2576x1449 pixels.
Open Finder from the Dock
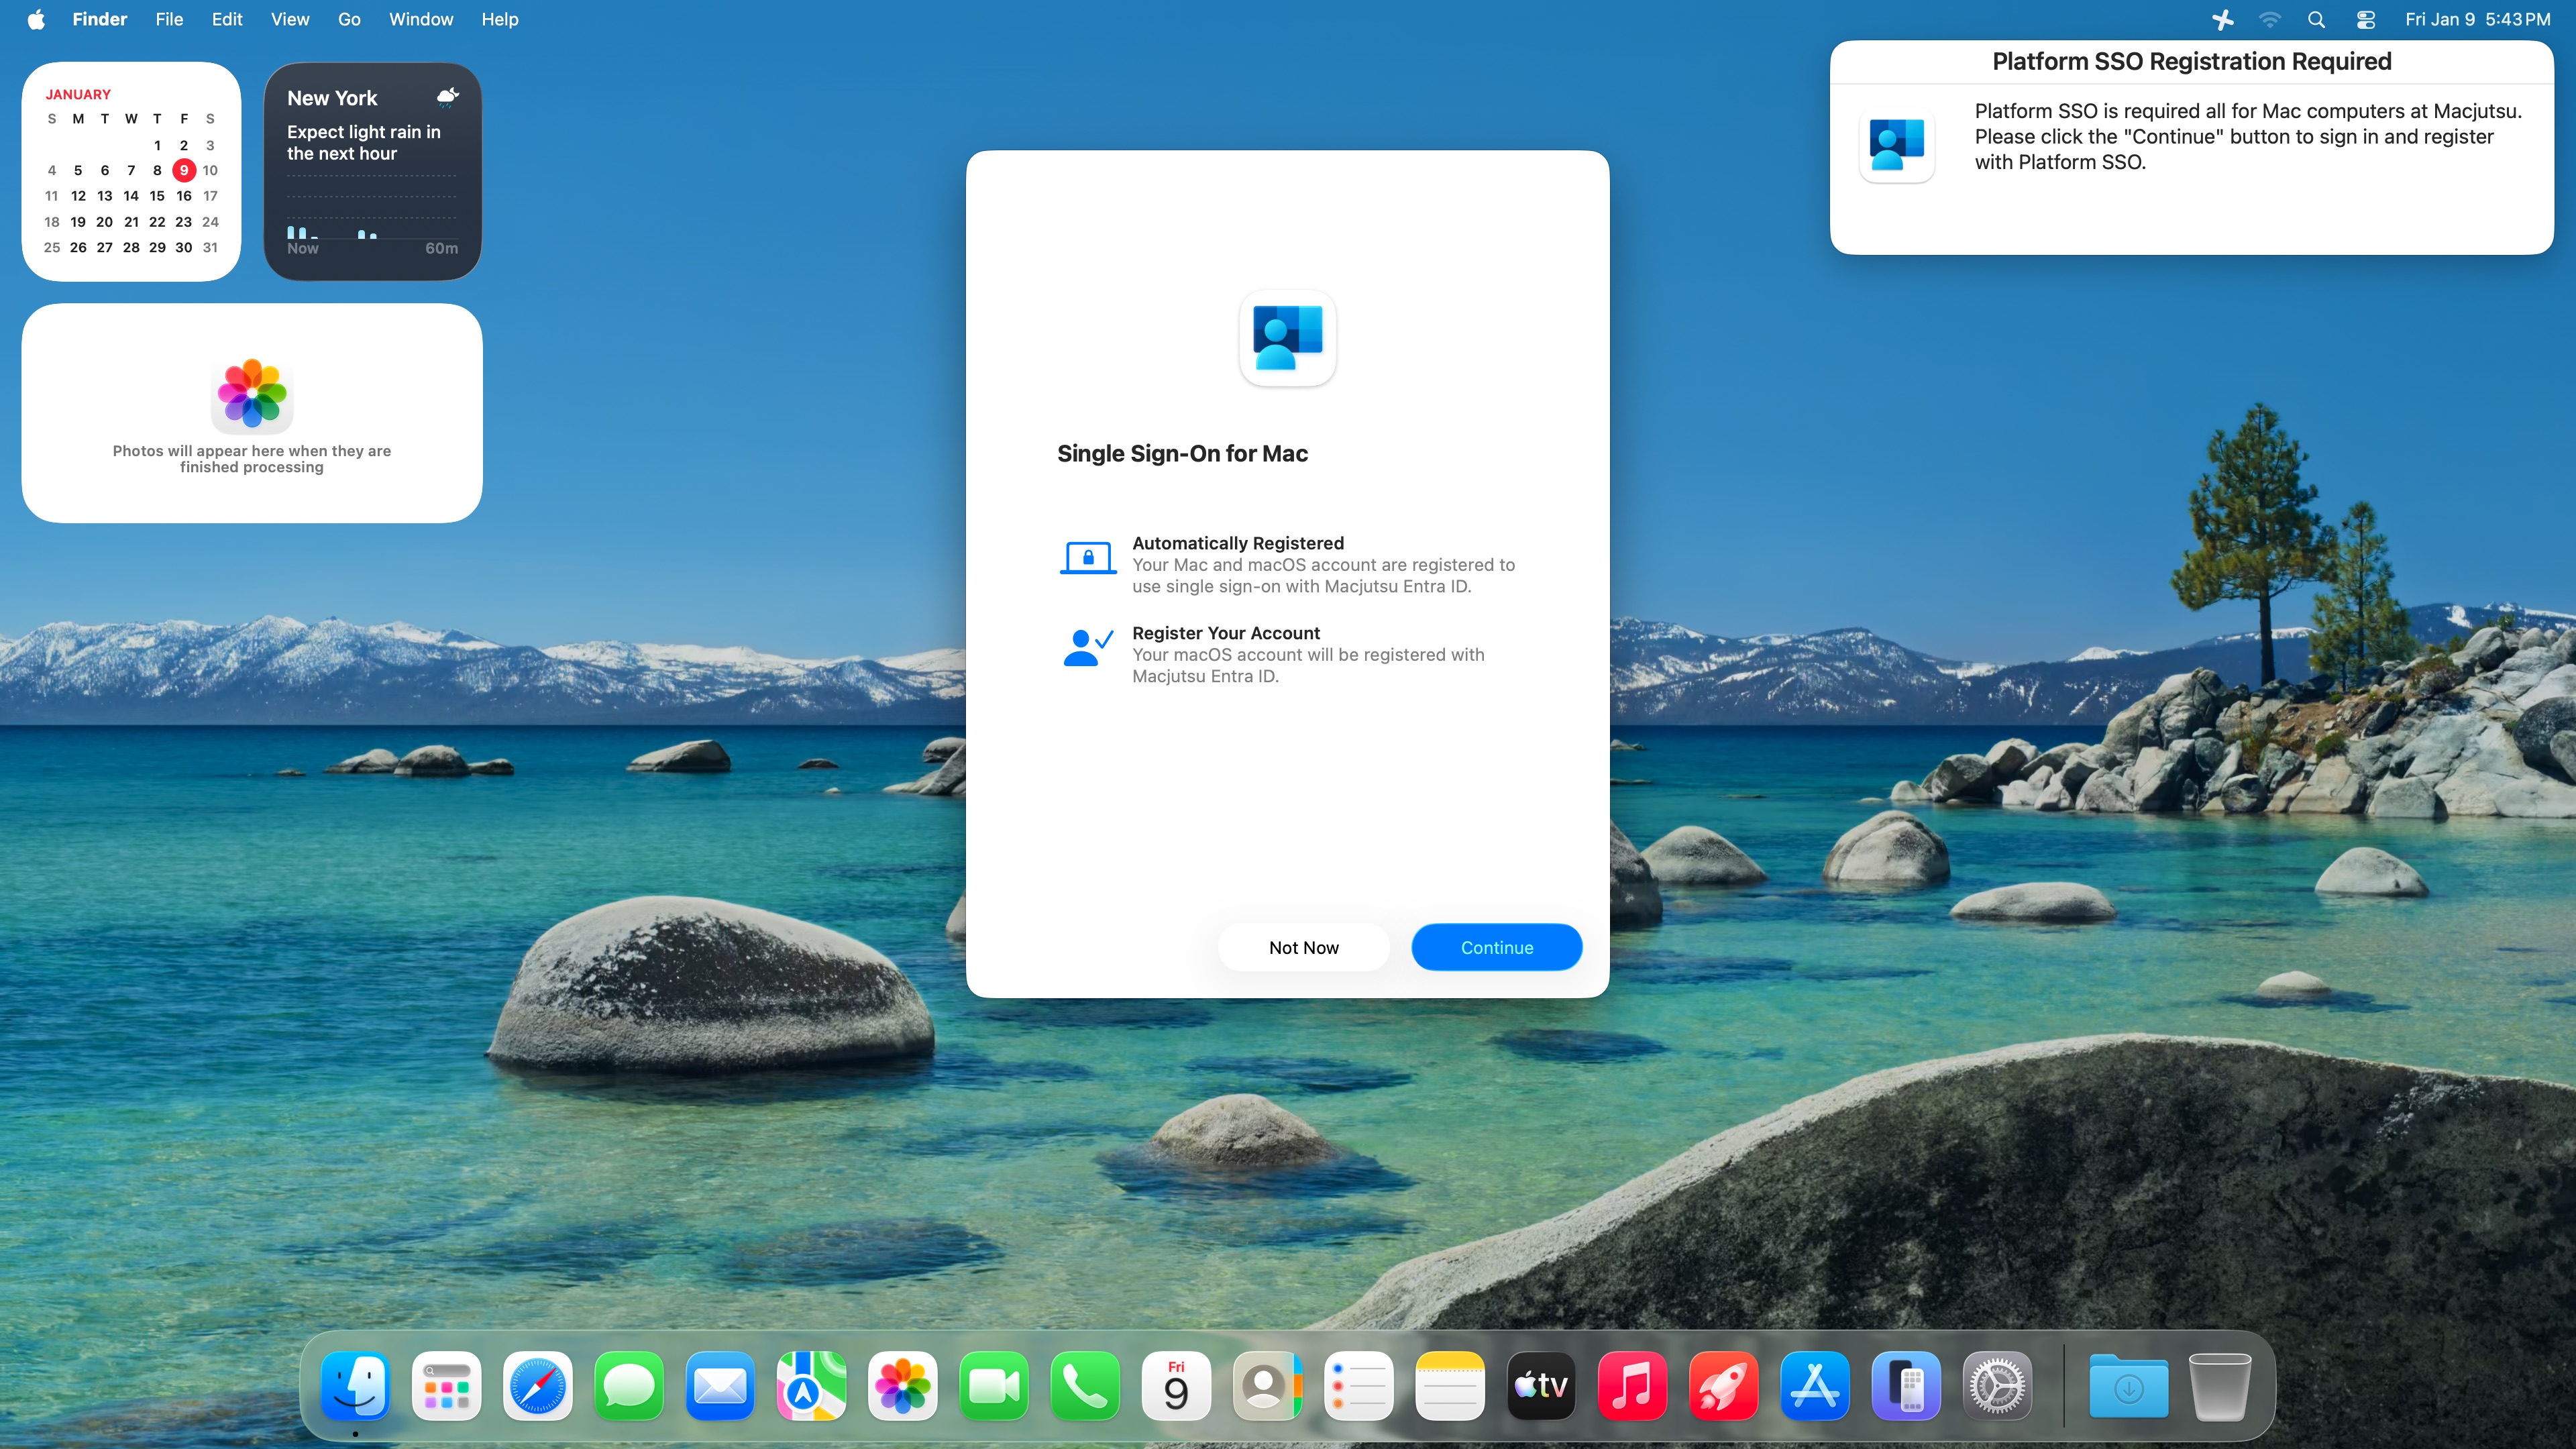click(355, 1386)
